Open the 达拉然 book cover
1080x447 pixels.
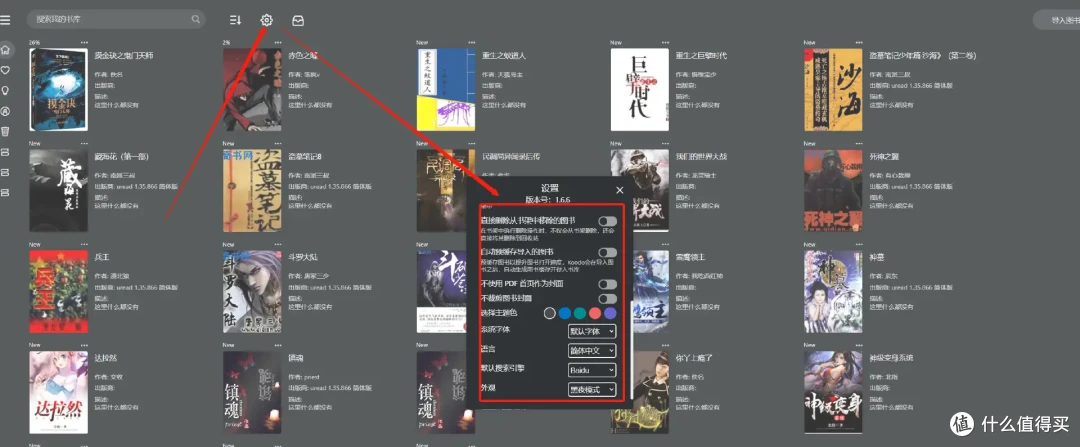tap(59, 393)
